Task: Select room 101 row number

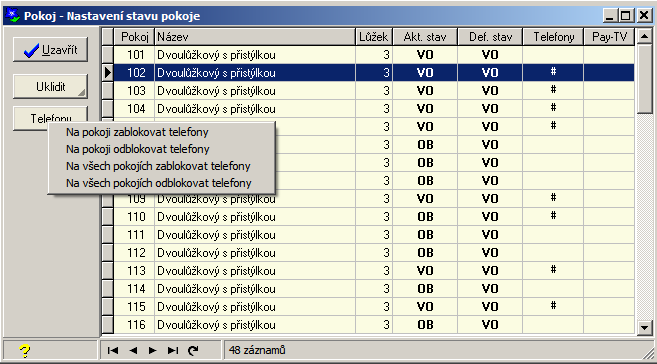Action: pyautogui.click(x=135, y=55)
